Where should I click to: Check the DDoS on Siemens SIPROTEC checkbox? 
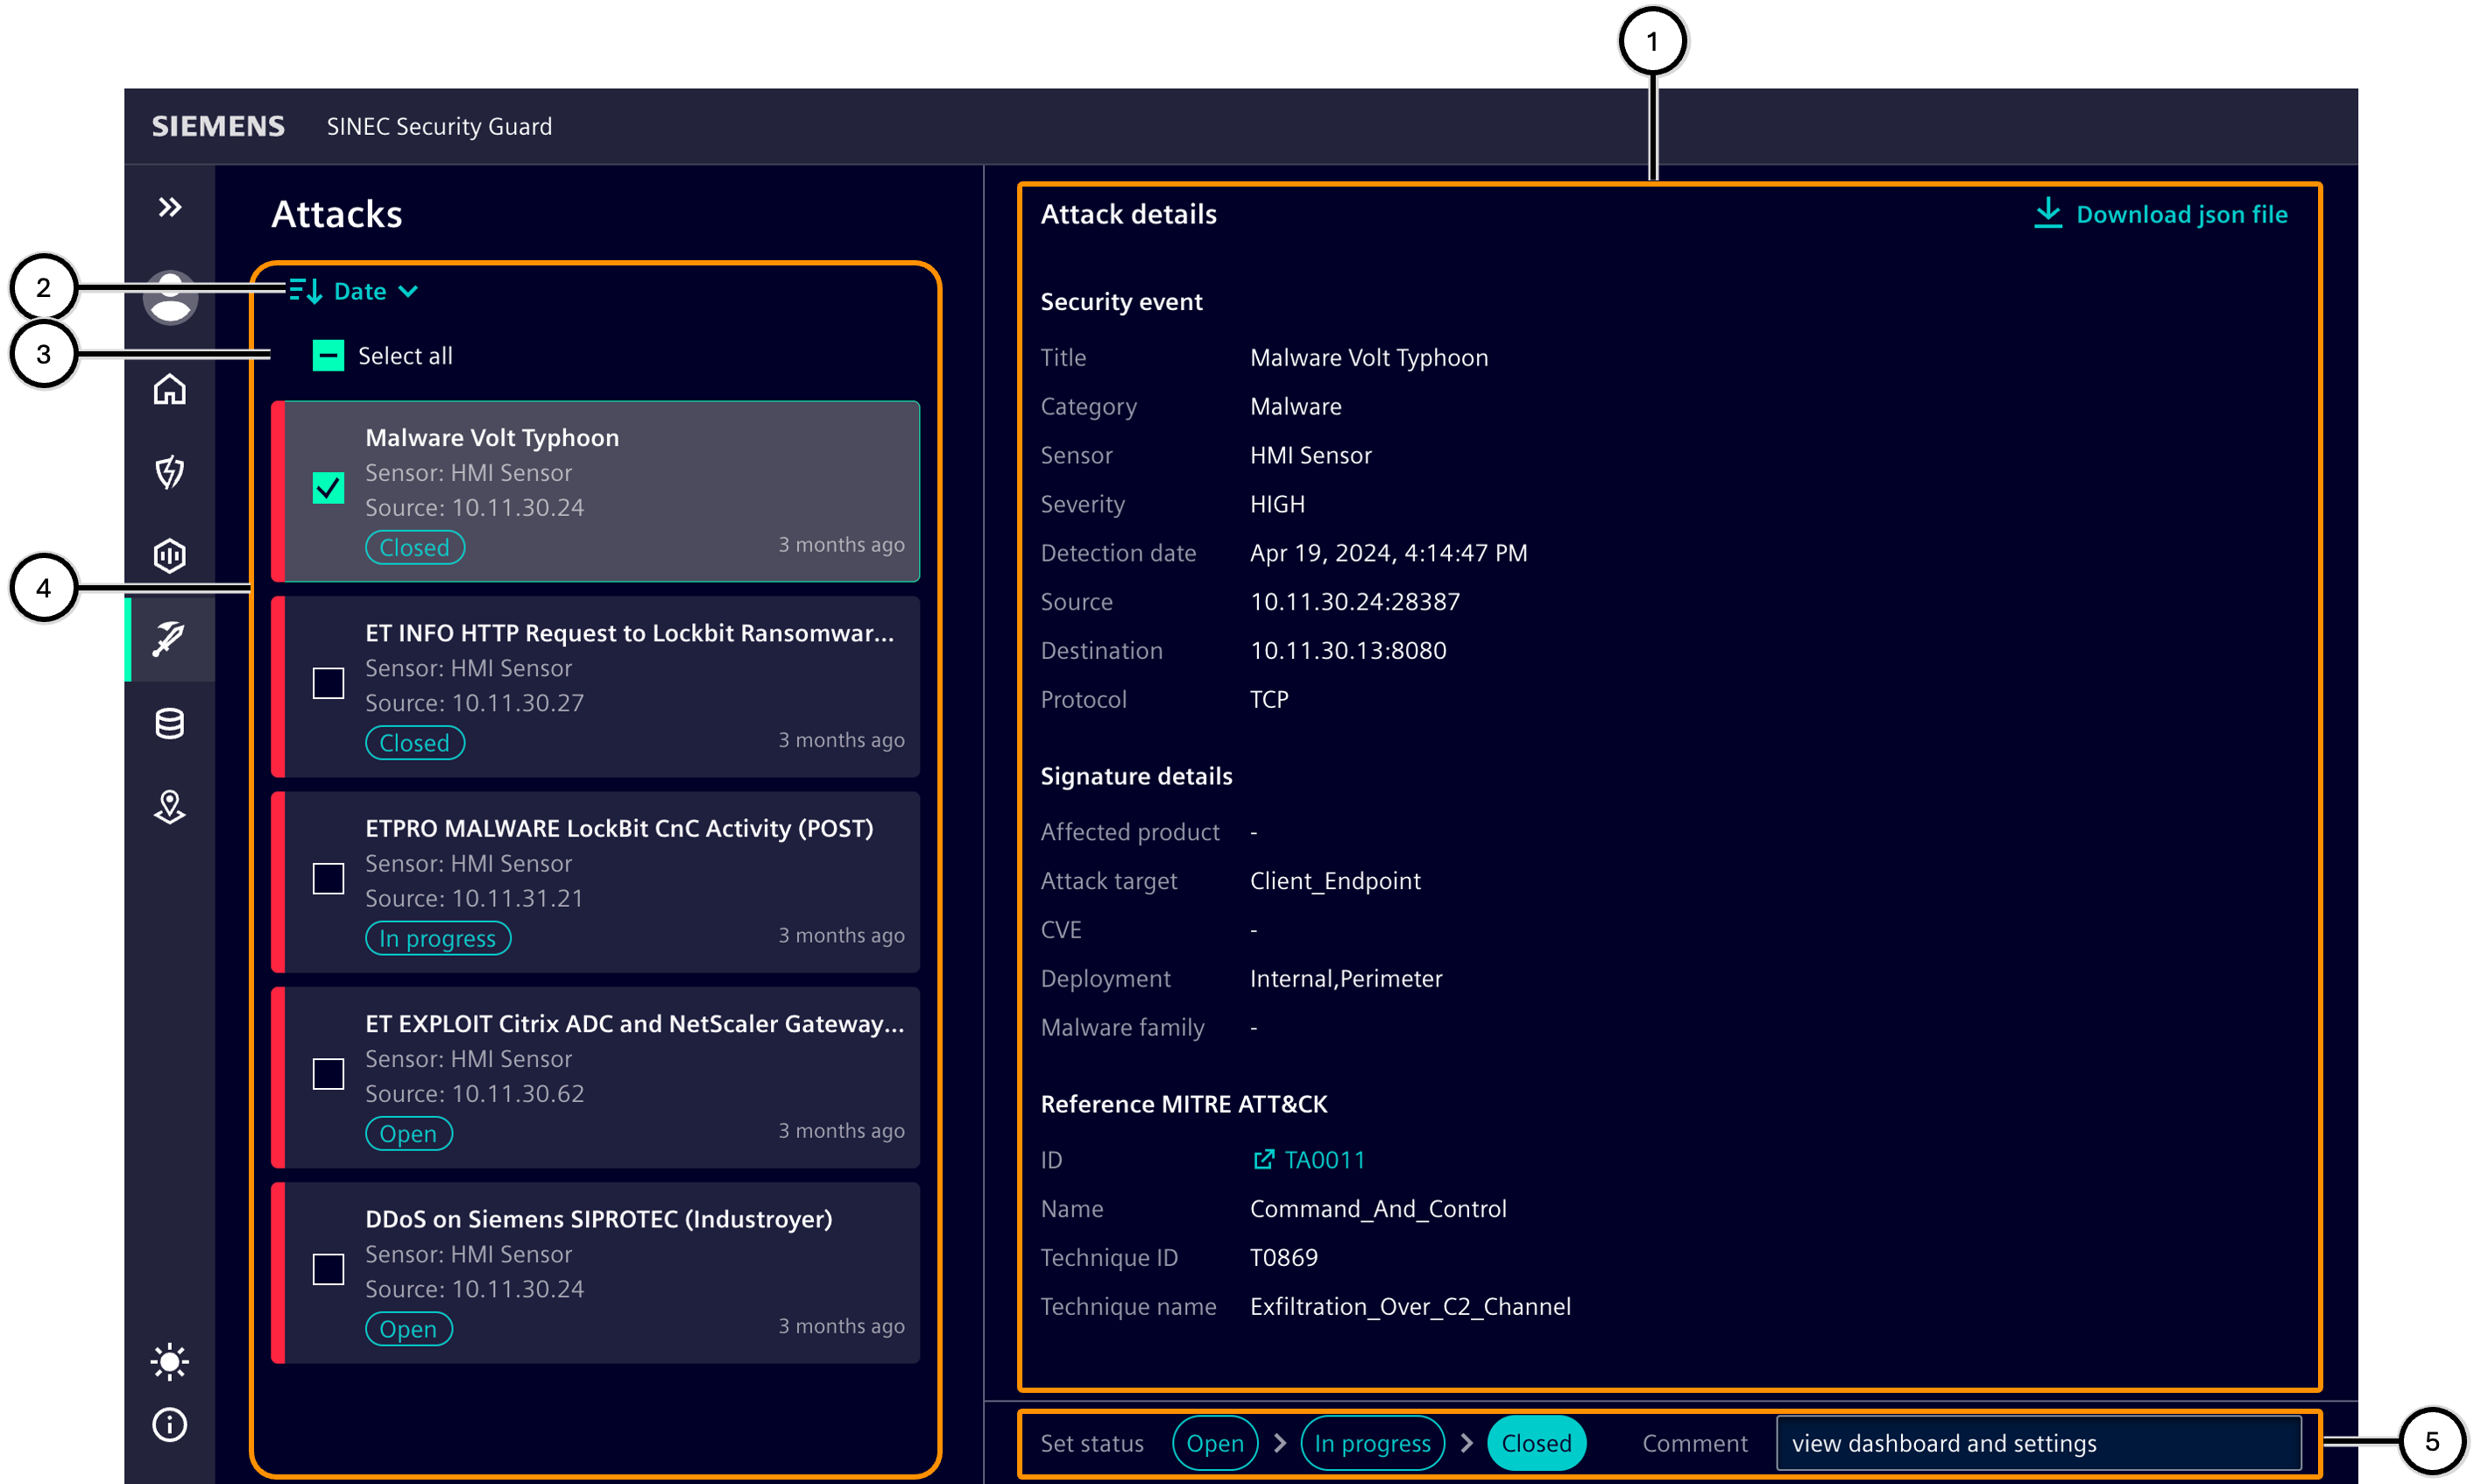328,1269
